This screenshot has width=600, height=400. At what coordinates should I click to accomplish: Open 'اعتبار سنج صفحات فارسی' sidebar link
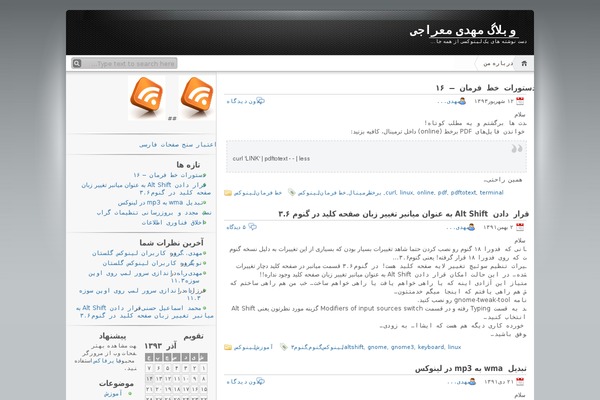point(178,145)
